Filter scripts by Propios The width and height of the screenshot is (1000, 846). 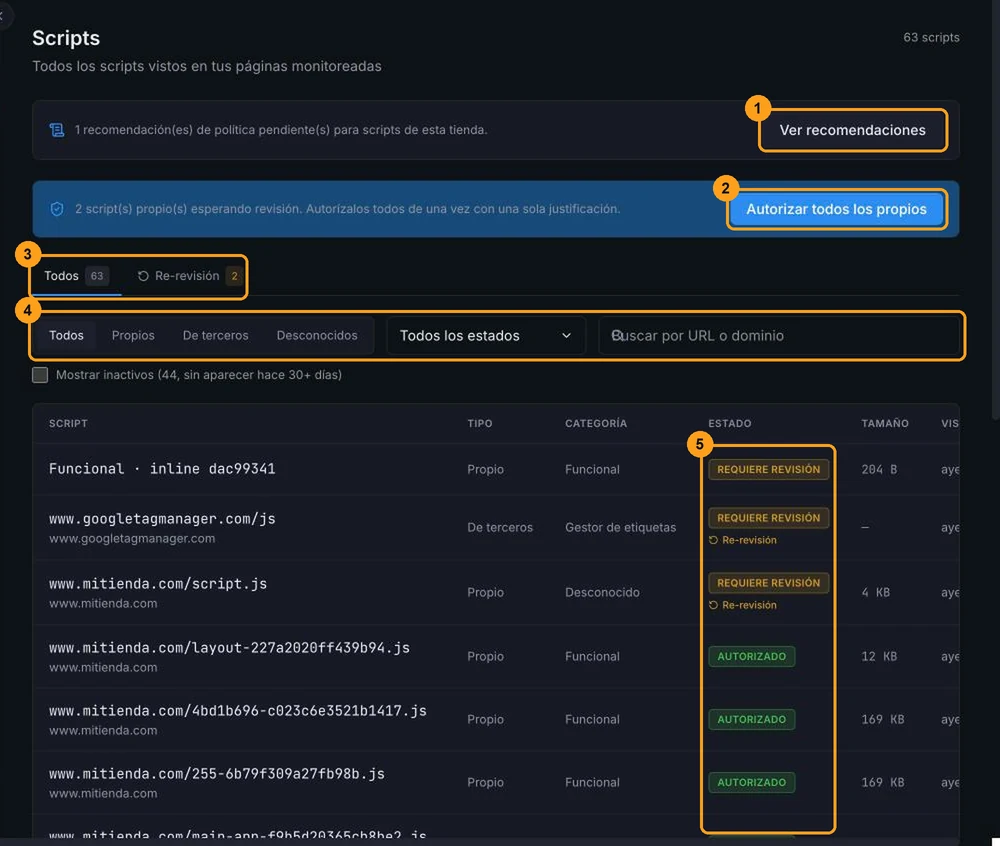point(133,335)
